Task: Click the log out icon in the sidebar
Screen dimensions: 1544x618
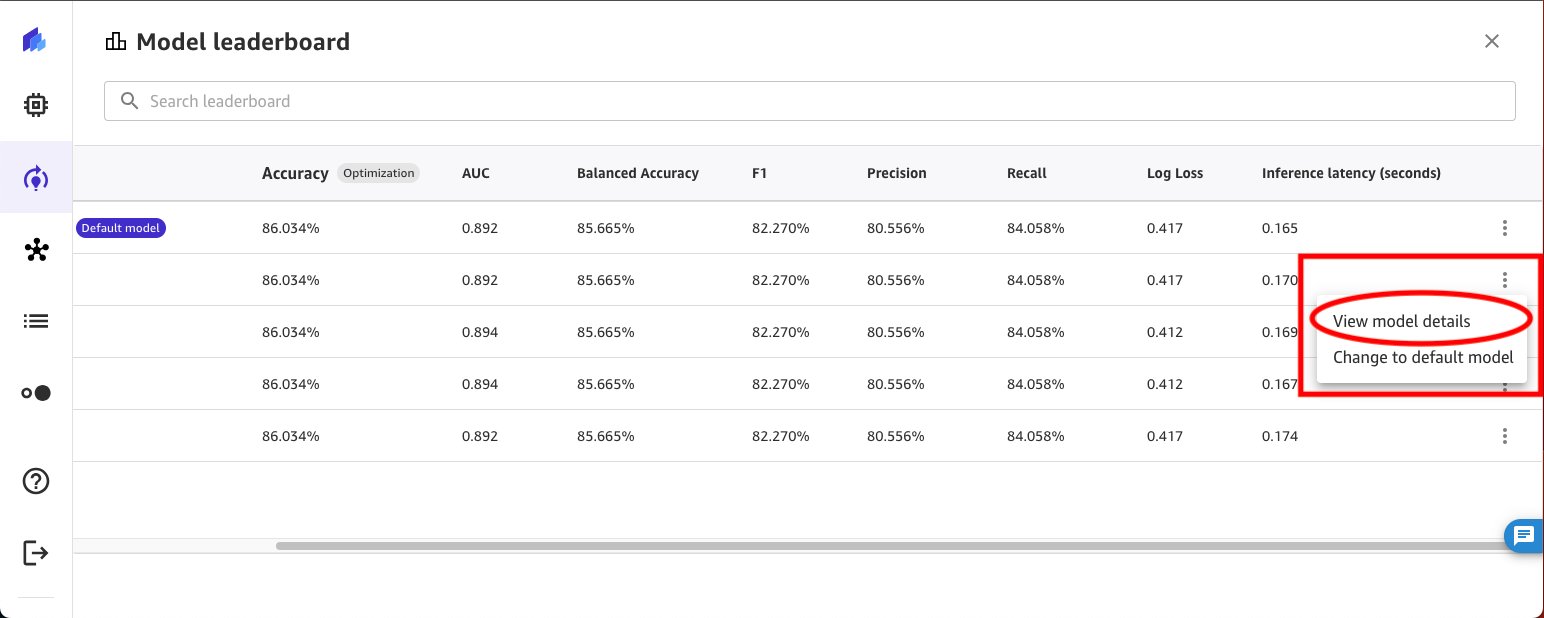Action: (36, 552)
